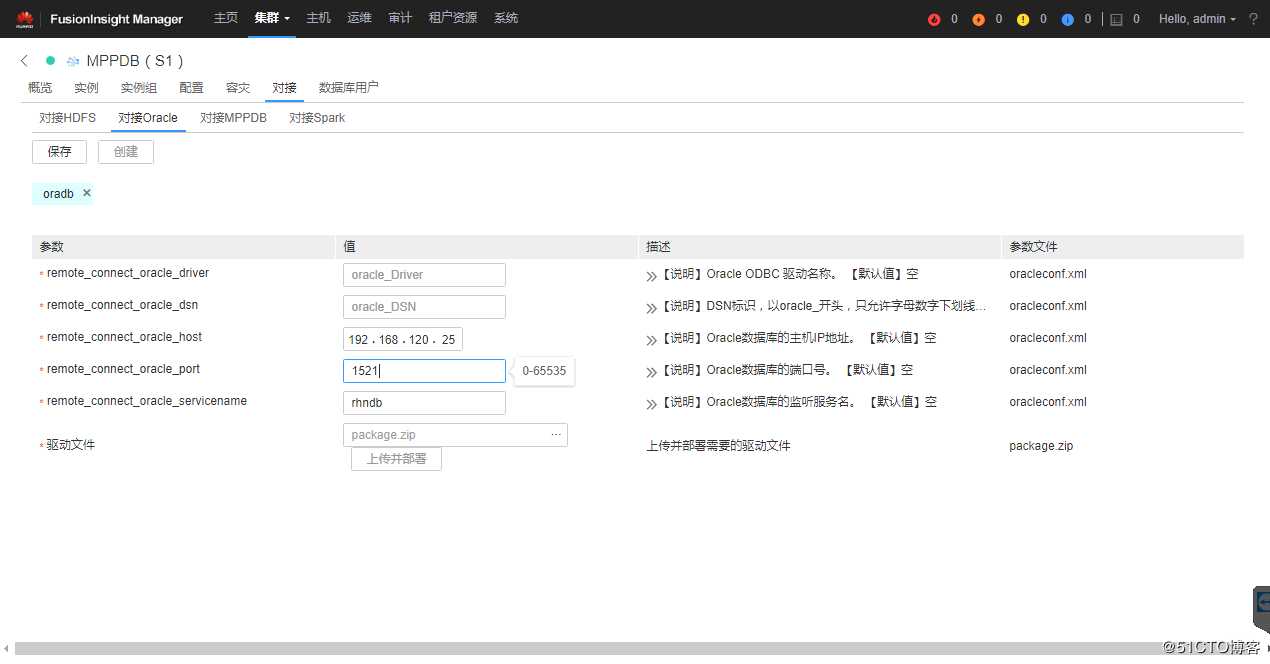This screenshot has height=664, width=1270.
Task: Select the 对接Spark sub-tab
Action: [317, 118]
